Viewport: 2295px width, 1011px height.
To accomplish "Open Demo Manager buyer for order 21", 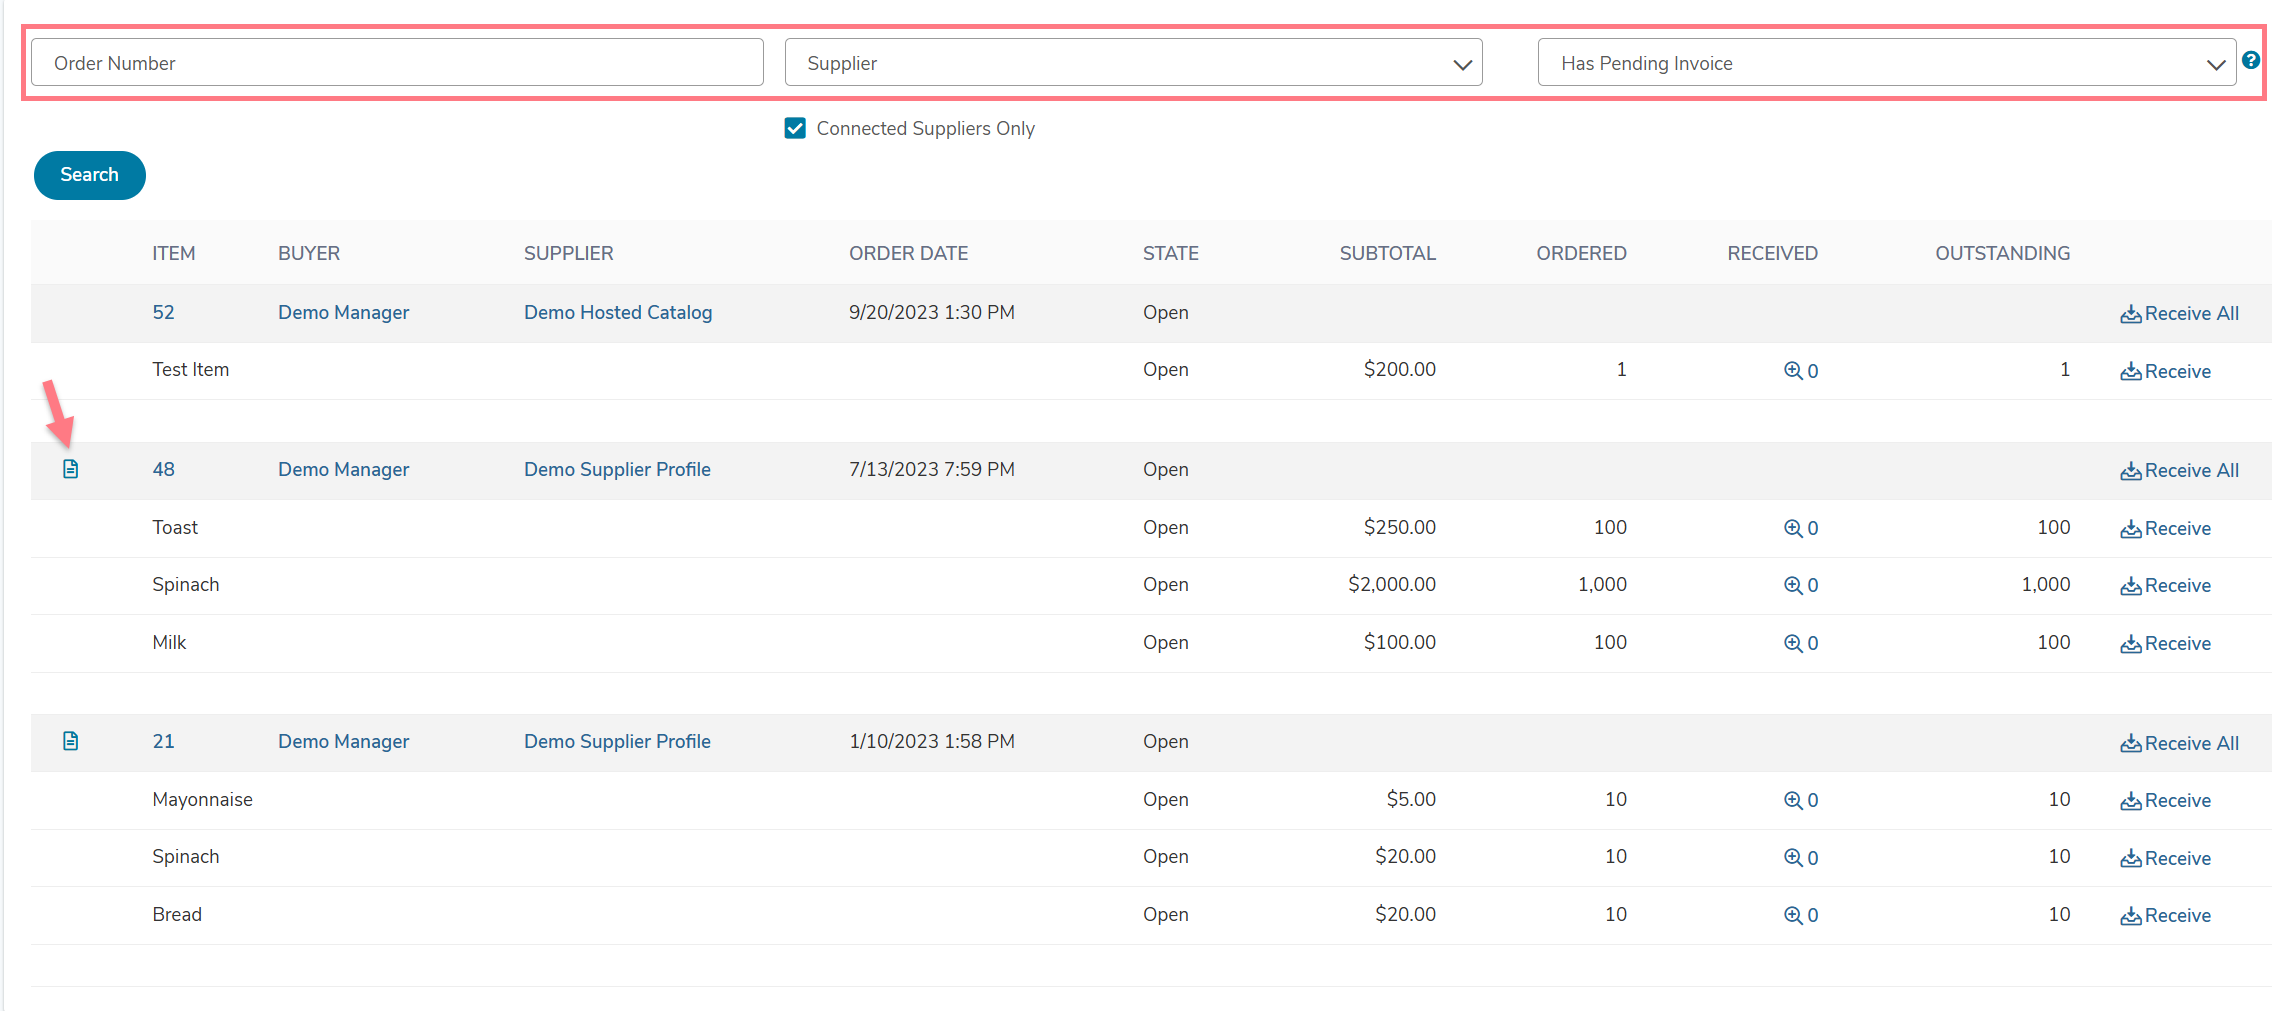I will click(x=343, y=741).
